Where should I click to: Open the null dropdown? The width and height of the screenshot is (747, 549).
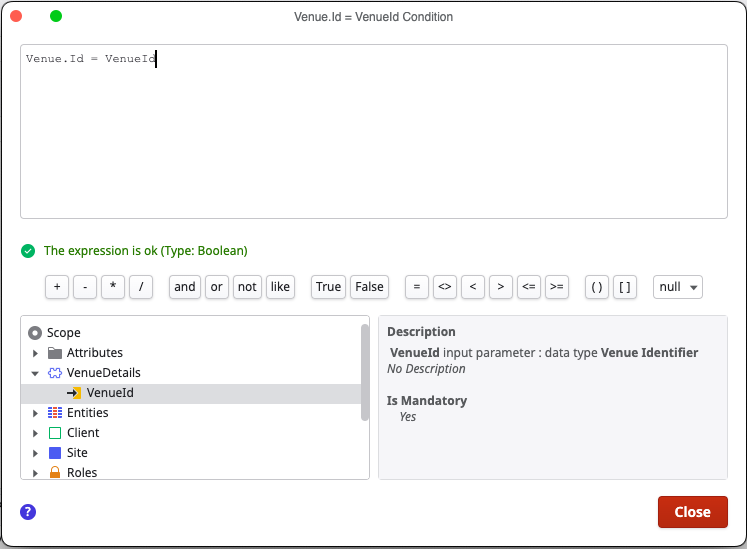pyautogui.click(x=677, y=287)
